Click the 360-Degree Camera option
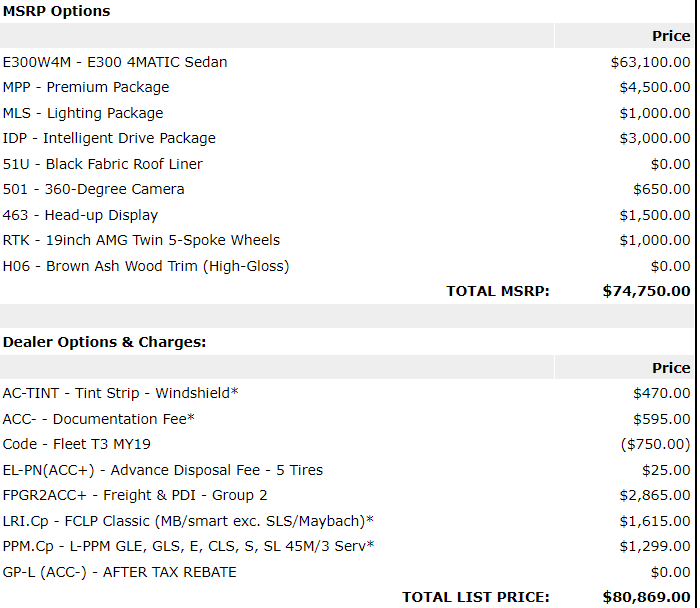This screenshot has width=700, height=608. click(347, 189)
